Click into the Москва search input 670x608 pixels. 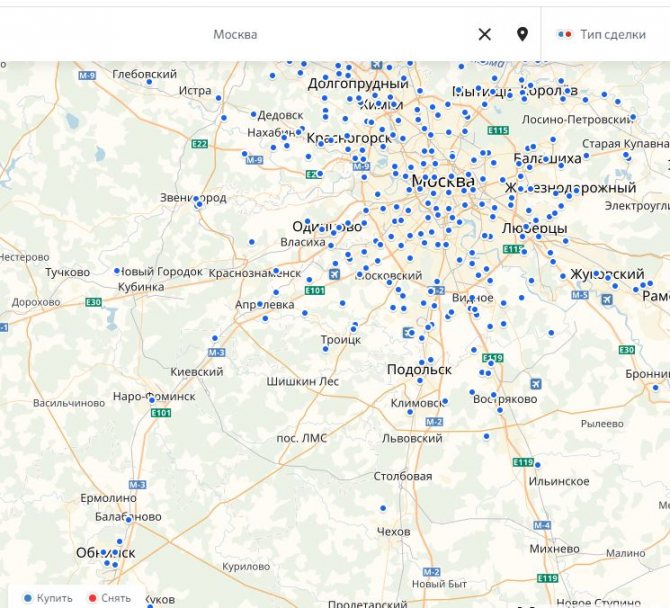tap(235, 34)
